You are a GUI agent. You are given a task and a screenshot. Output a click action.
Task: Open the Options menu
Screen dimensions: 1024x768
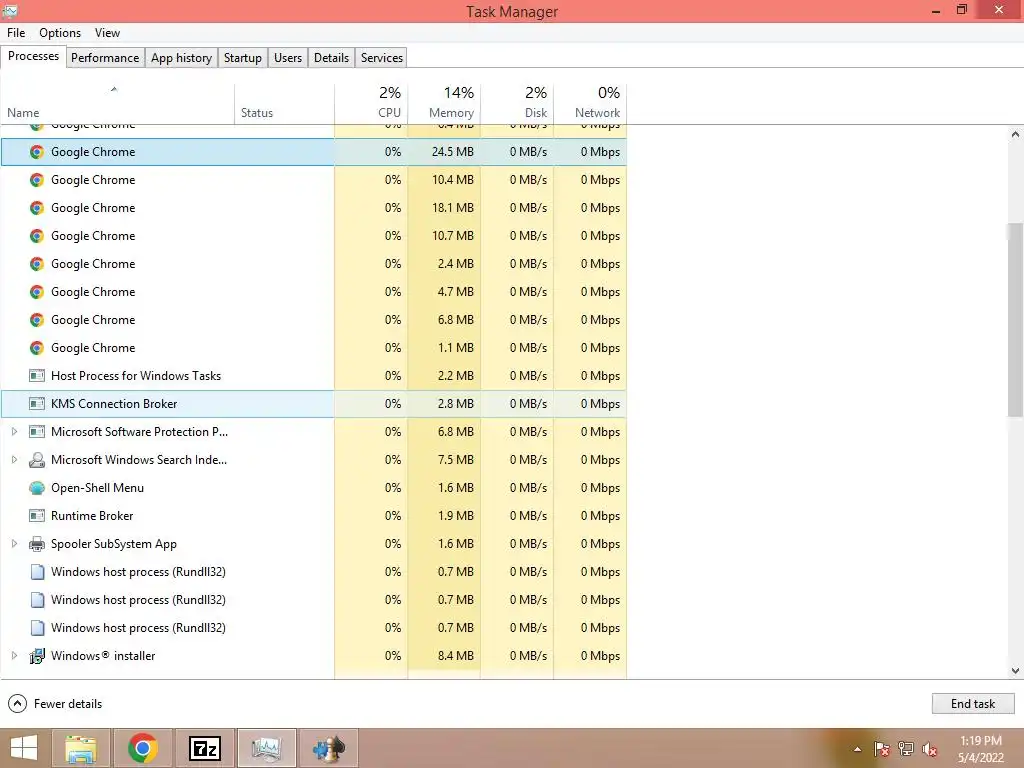tap(60, 33)
